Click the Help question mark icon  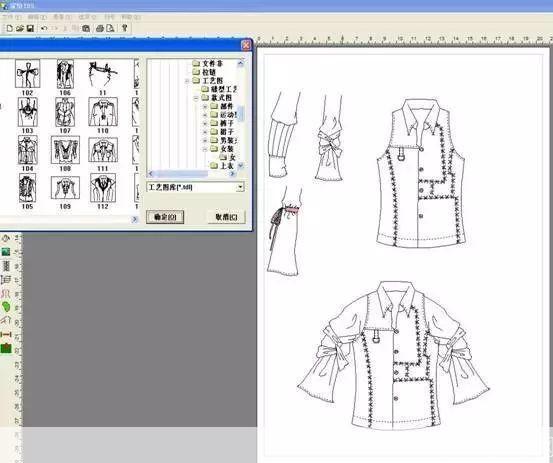coord(124,28)
